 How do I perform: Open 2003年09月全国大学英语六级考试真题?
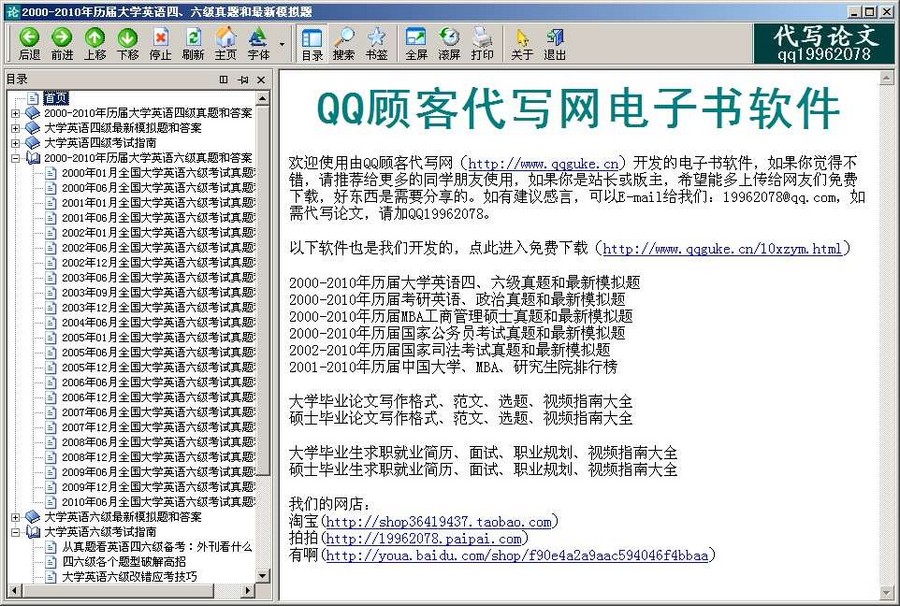click(x=158, y=292)
